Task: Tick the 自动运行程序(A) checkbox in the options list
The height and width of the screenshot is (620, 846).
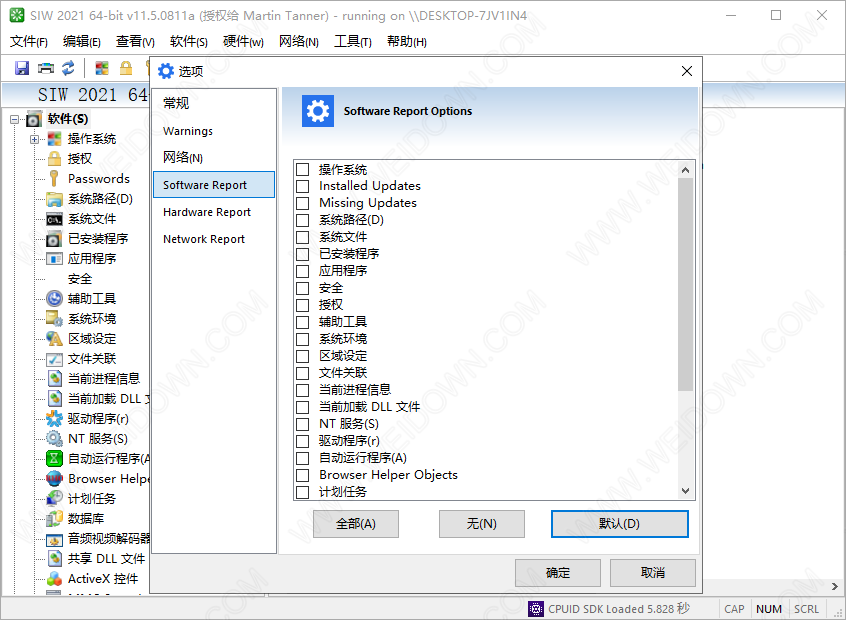Action: [x=303, y=458]
